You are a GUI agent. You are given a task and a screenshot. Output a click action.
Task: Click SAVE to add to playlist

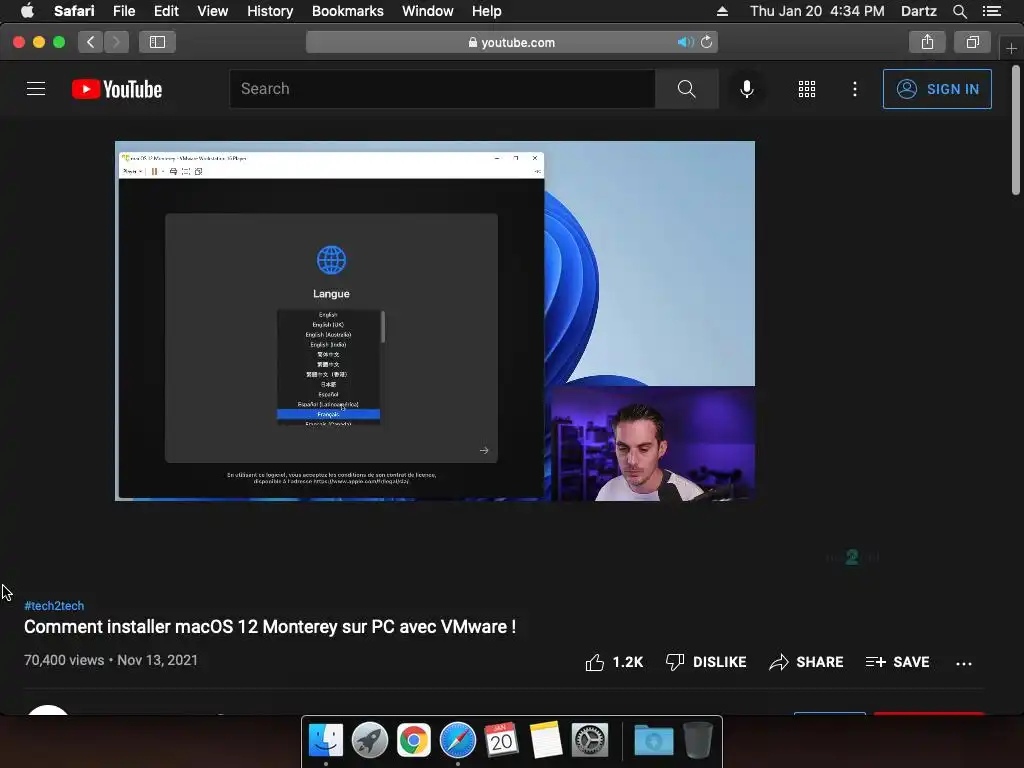[x=897, y=662]
